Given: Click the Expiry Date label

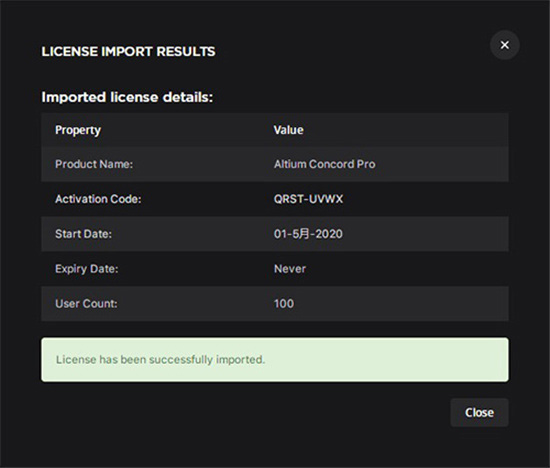Looking at the screenshot, I should point(87,269).
